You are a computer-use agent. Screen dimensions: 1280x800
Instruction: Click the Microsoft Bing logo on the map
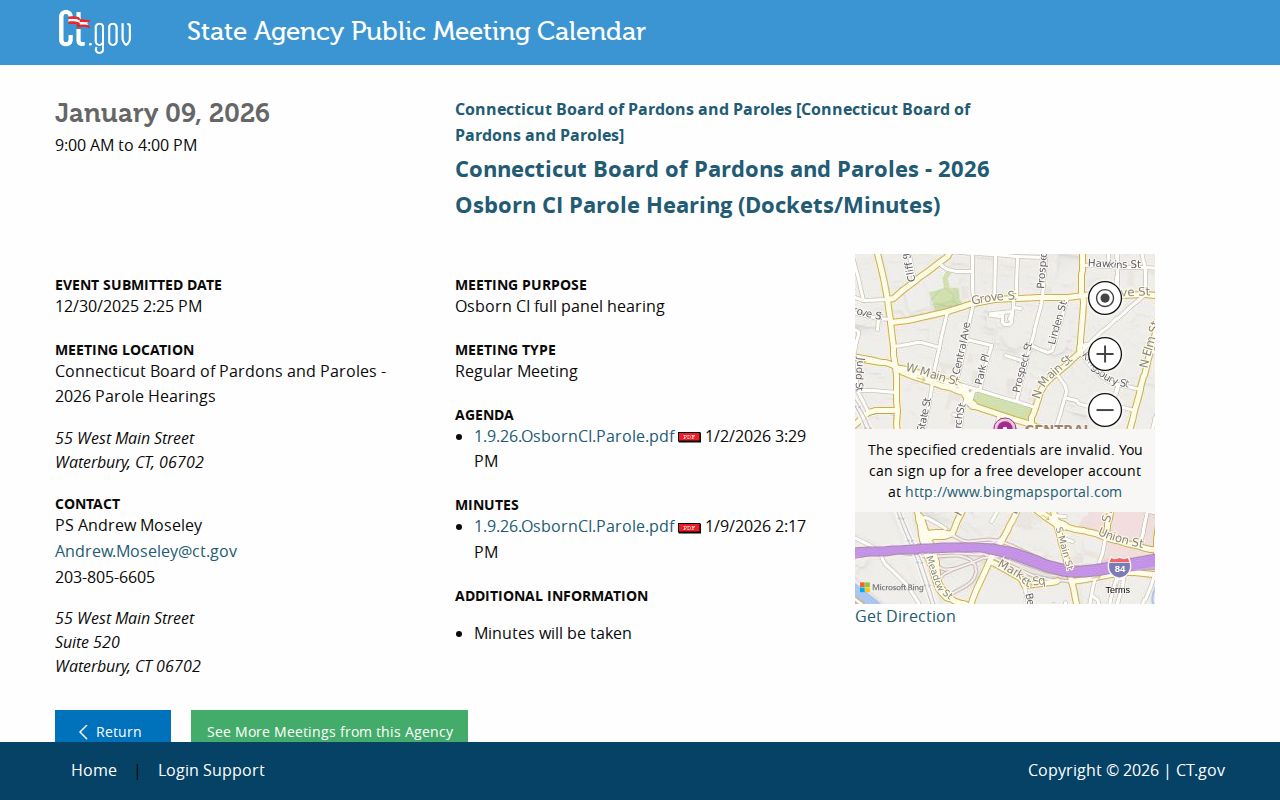[891, 588]
